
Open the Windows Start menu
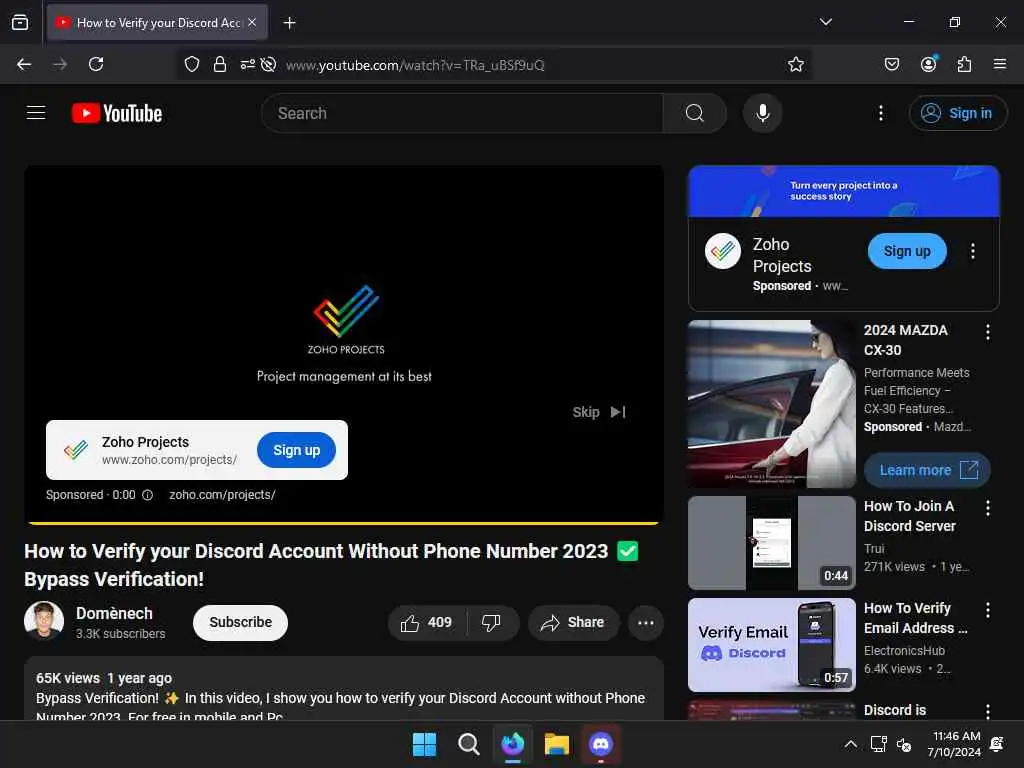pos(424,744)
